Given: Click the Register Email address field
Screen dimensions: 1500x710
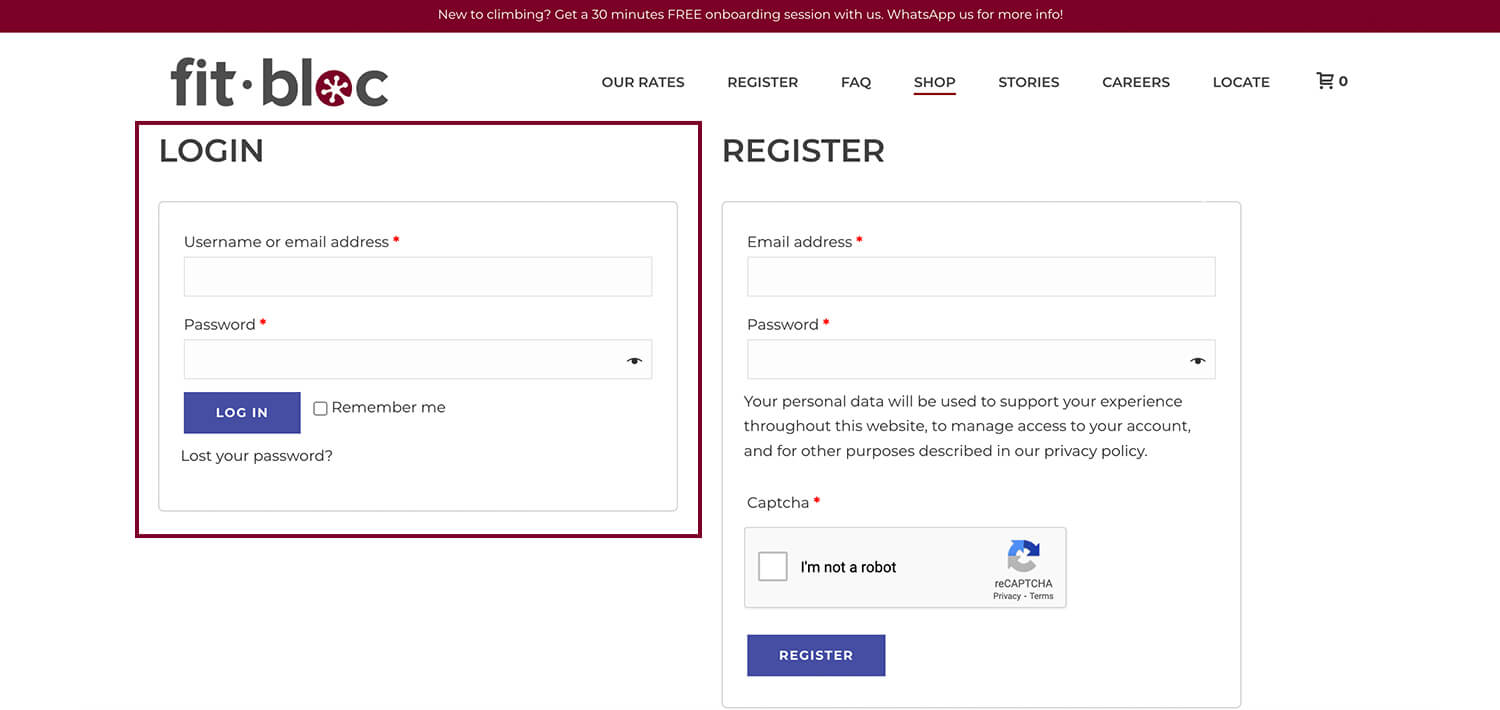Looking at the screenshot, I should (x=981, y=277).
